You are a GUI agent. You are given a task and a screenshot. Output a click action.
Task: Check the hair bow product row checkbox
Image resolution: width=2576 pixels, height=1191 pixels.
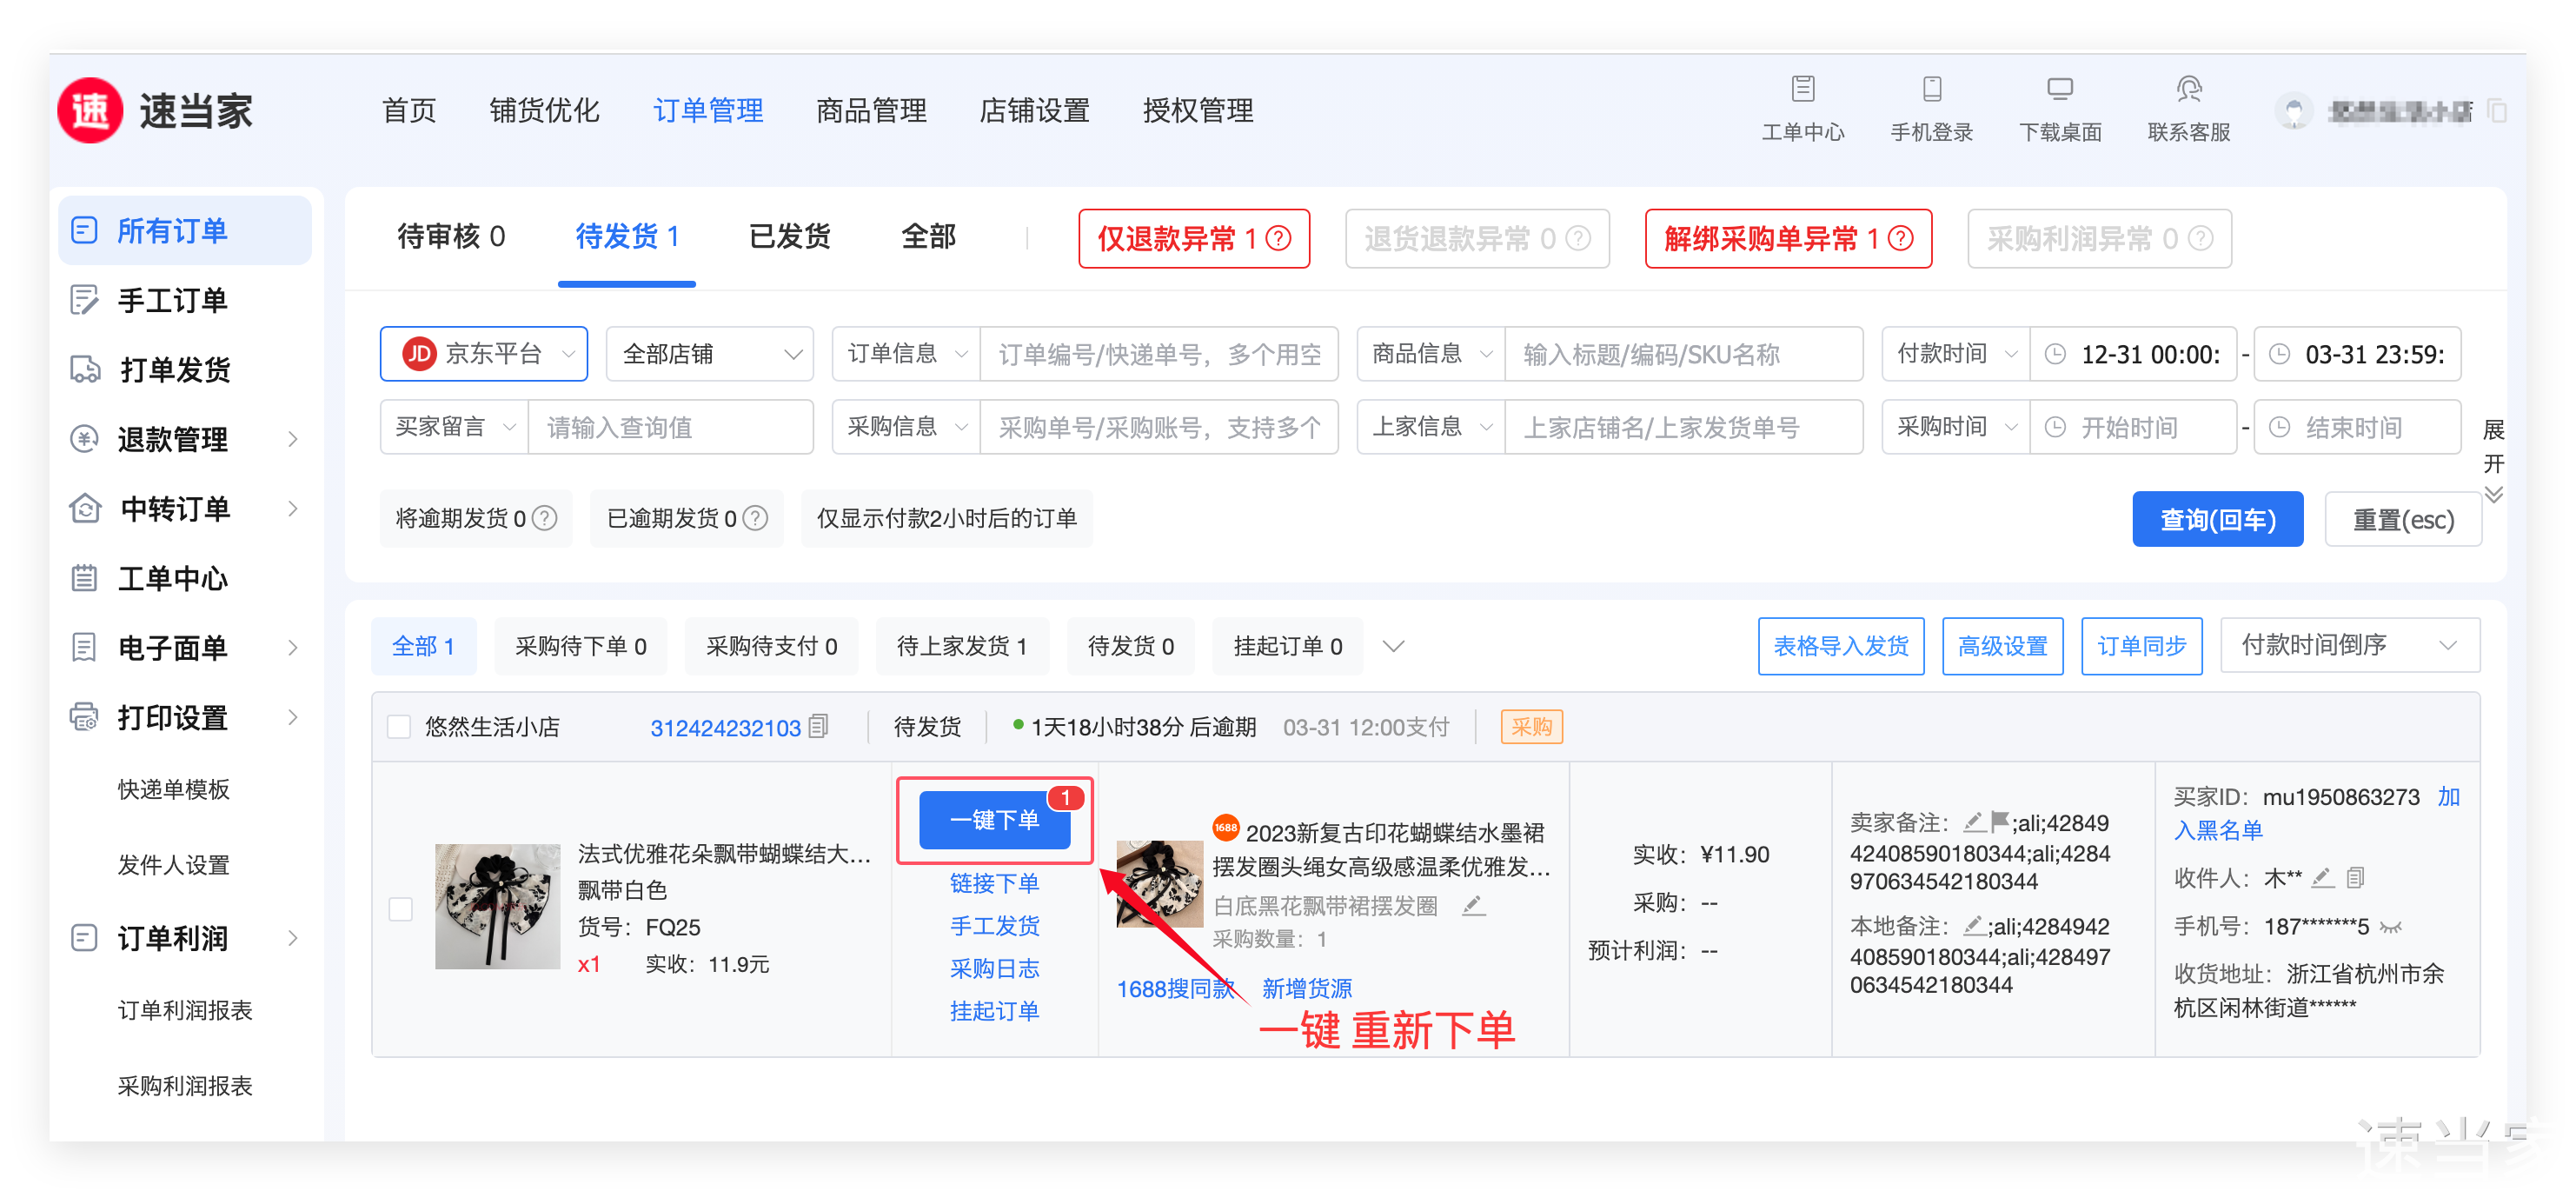click(x=401, y=909)
